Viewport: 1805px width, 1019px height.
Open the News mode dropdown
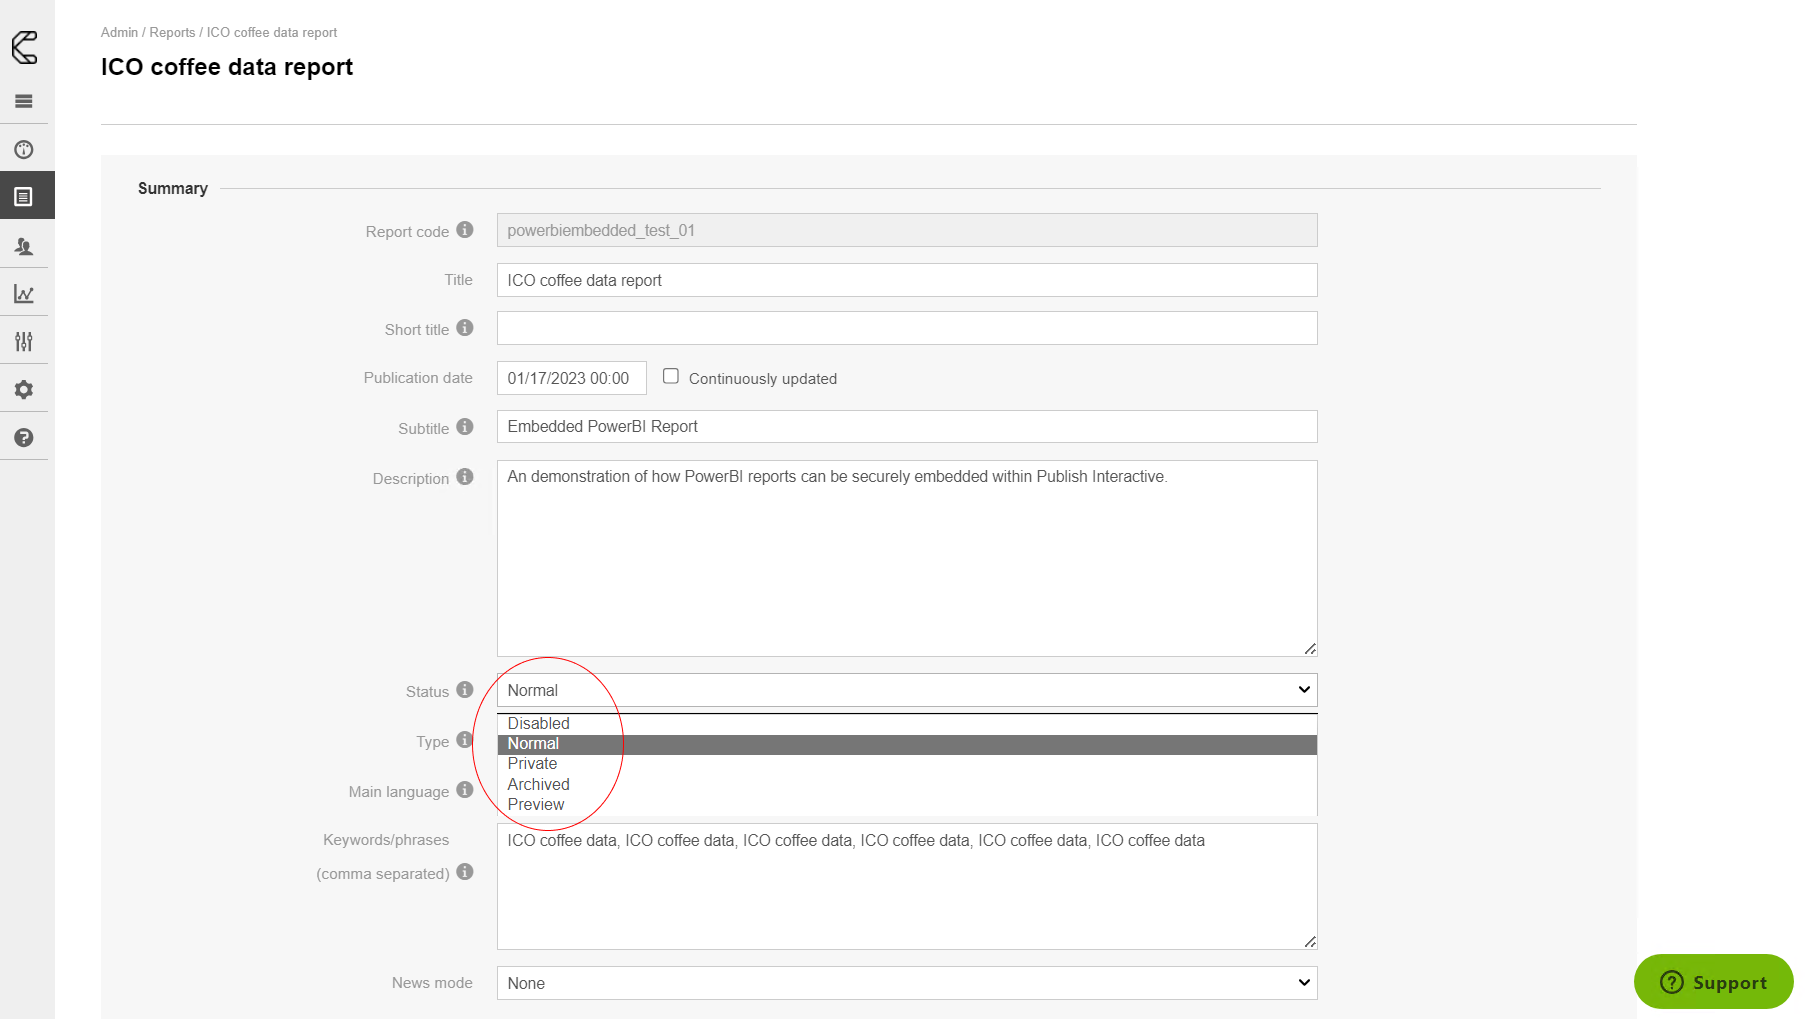(906, 983)
